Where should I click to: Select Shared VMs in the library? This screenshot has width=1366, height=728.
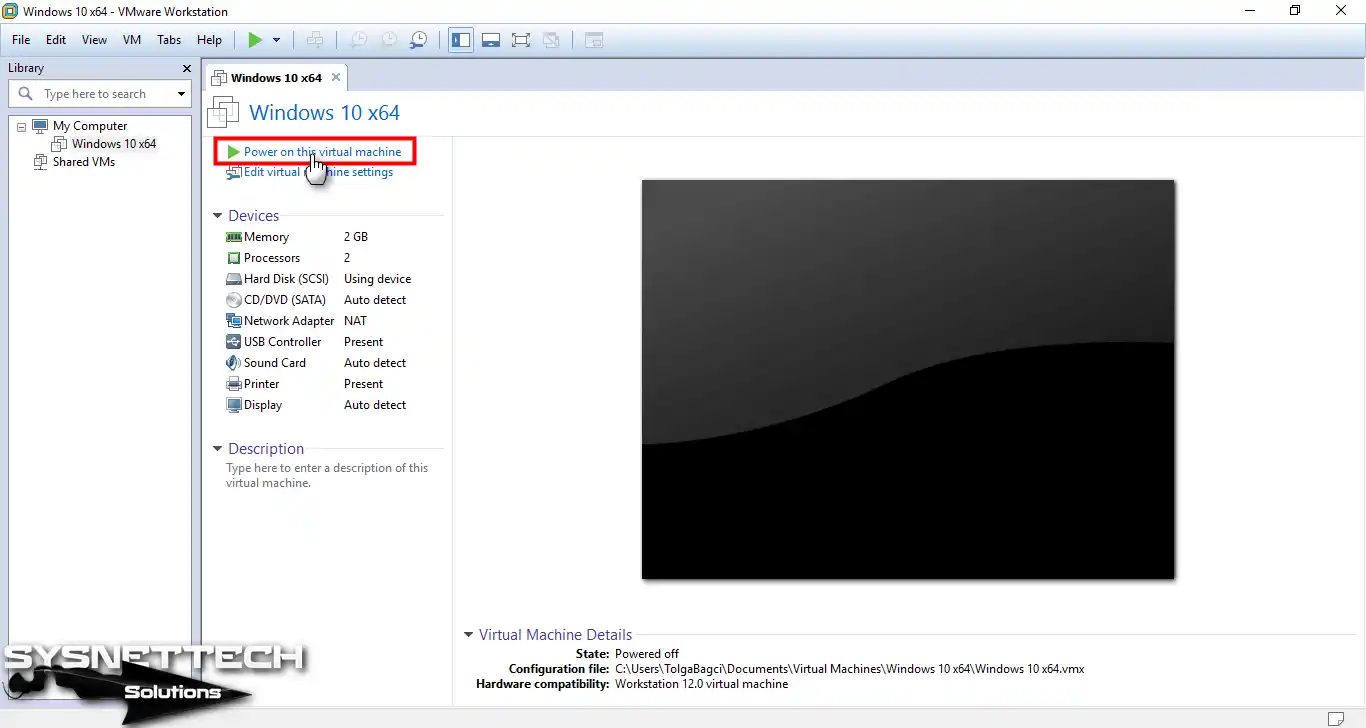click(x=85, y=161)
